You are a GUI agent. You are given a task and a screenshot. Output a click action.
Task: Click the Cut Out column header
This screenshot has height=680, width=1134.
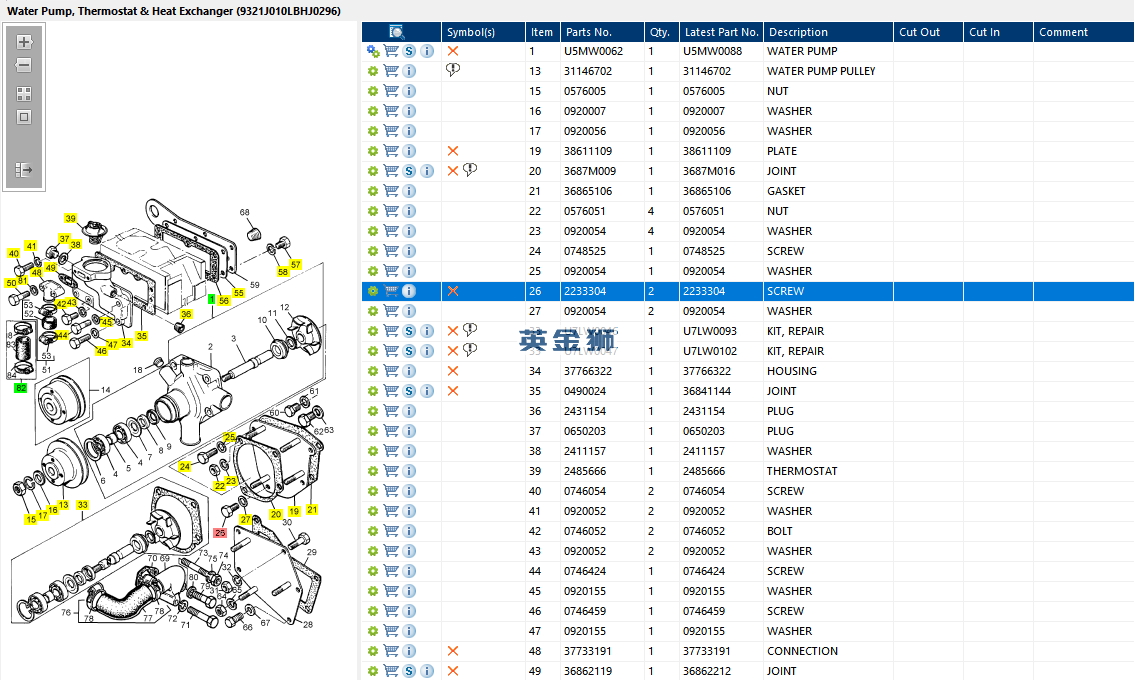(919, 32)
